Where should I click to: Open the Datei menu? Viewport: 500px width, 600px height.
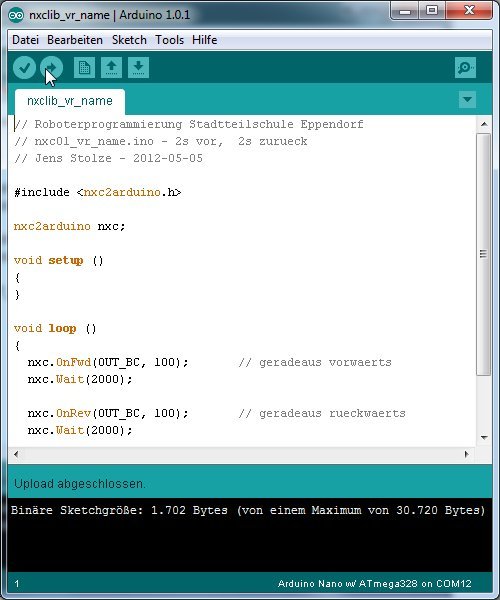[x=26, y=40]
